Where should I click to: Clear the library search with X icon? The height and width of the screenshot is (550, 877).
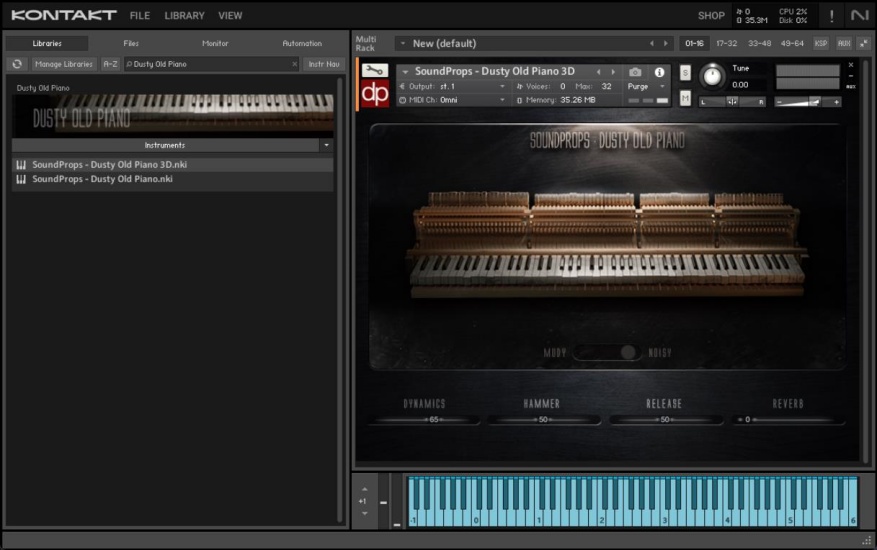pyautogui.click(x=294, y=64)
